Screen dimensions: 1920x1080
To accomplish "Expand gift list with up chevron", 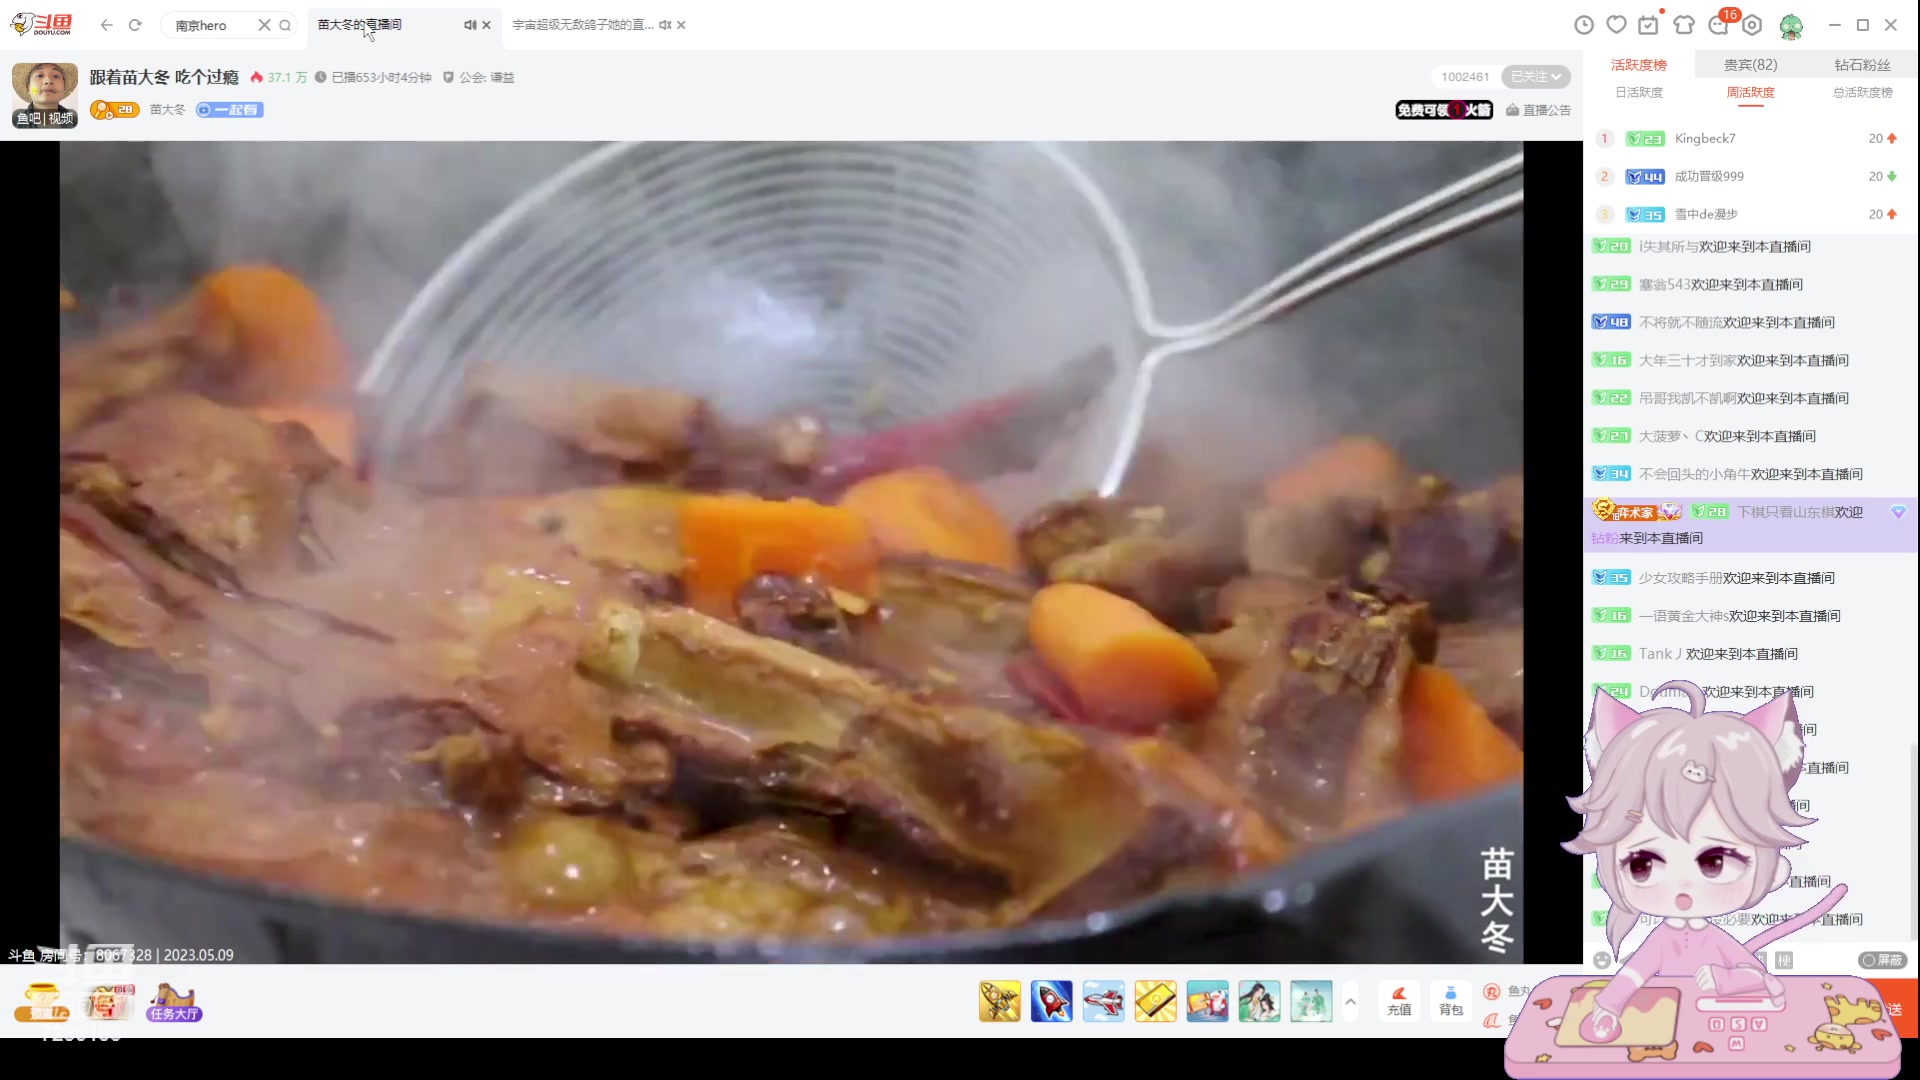I will pyautogui.click(x=1350, y=1001).
